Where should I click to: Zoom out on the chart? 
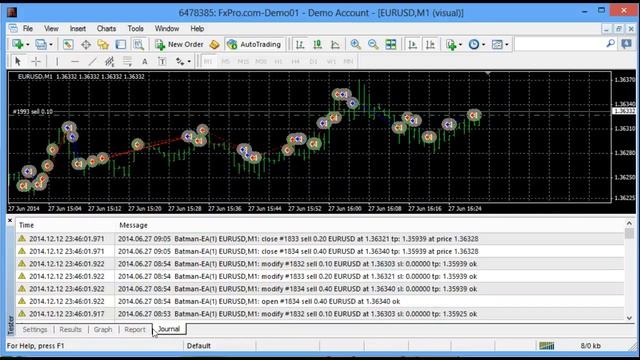tap(373, 44)
